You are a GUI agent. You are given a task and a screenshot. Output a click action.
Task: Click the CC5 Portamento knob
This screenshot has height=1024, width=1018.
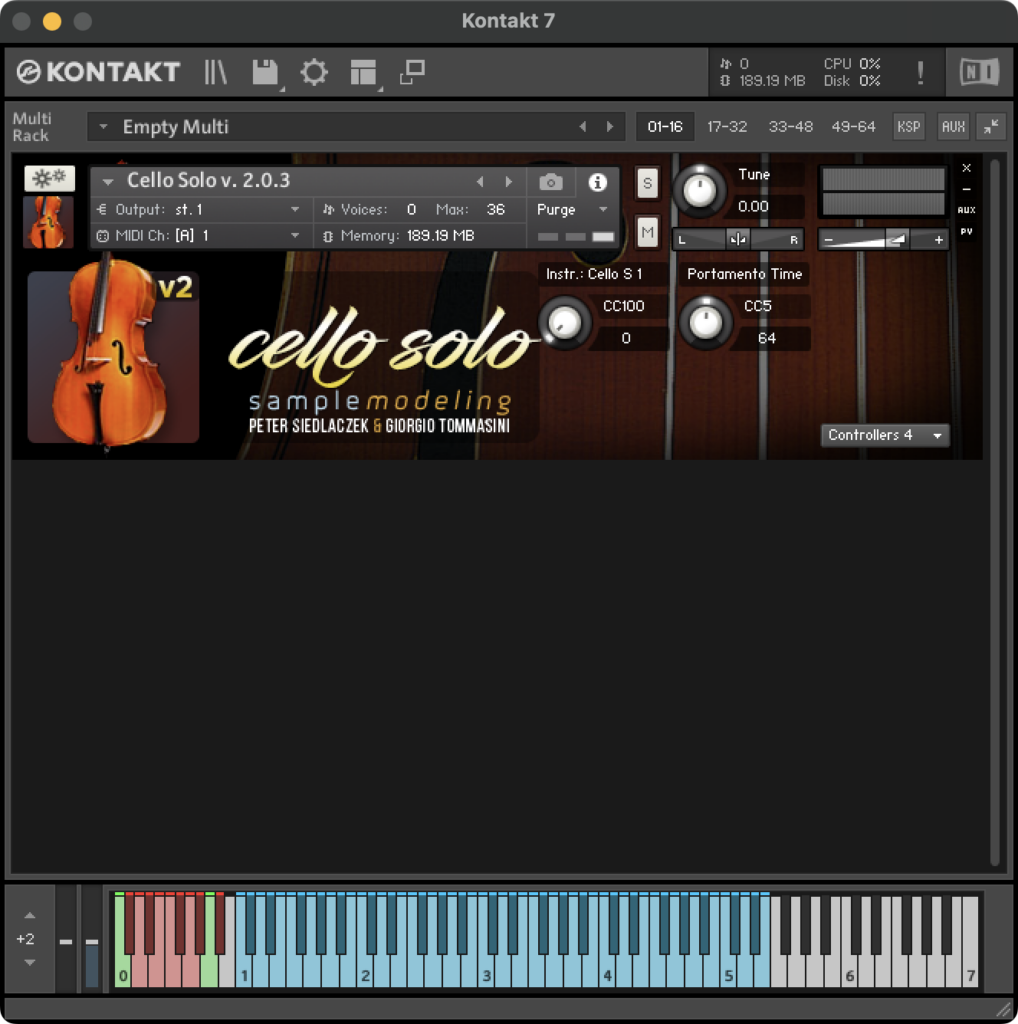tap(705, 322)
